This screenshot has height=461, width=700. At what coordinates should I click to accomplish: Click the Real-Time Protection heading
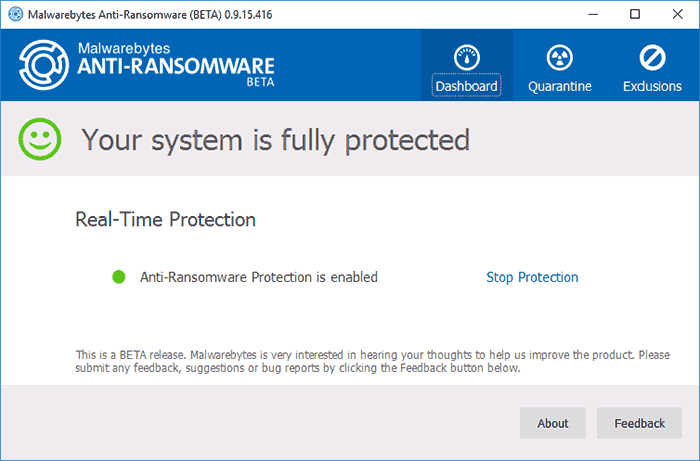[x=165, y=219]
